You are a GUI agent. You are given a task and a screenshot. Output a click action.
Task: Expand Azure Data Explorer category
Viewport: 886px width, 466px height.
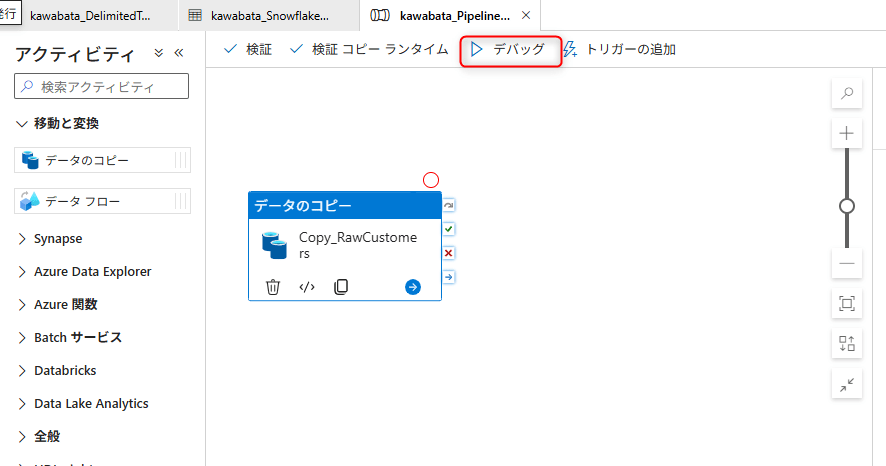(22, 272)
